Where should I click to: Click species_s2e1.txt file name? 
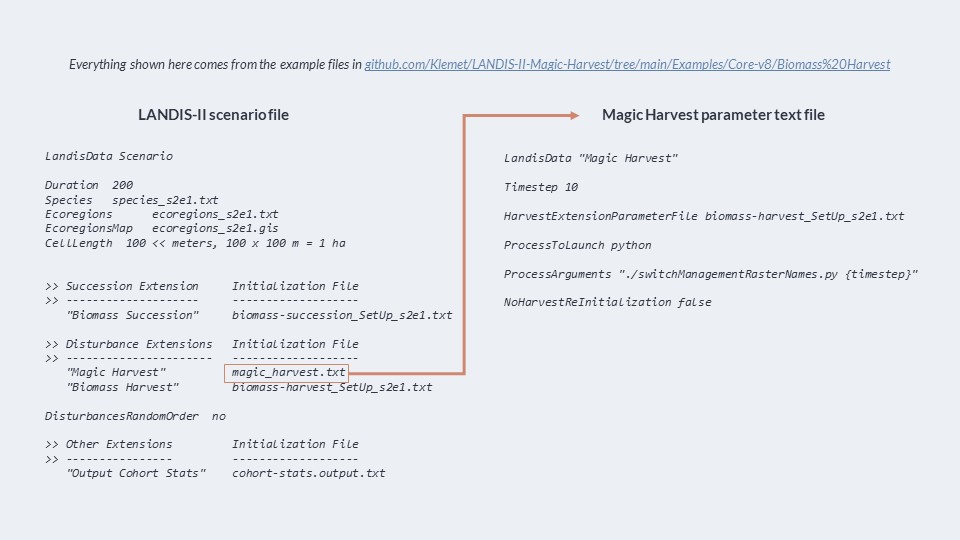(x=165, y=200)
